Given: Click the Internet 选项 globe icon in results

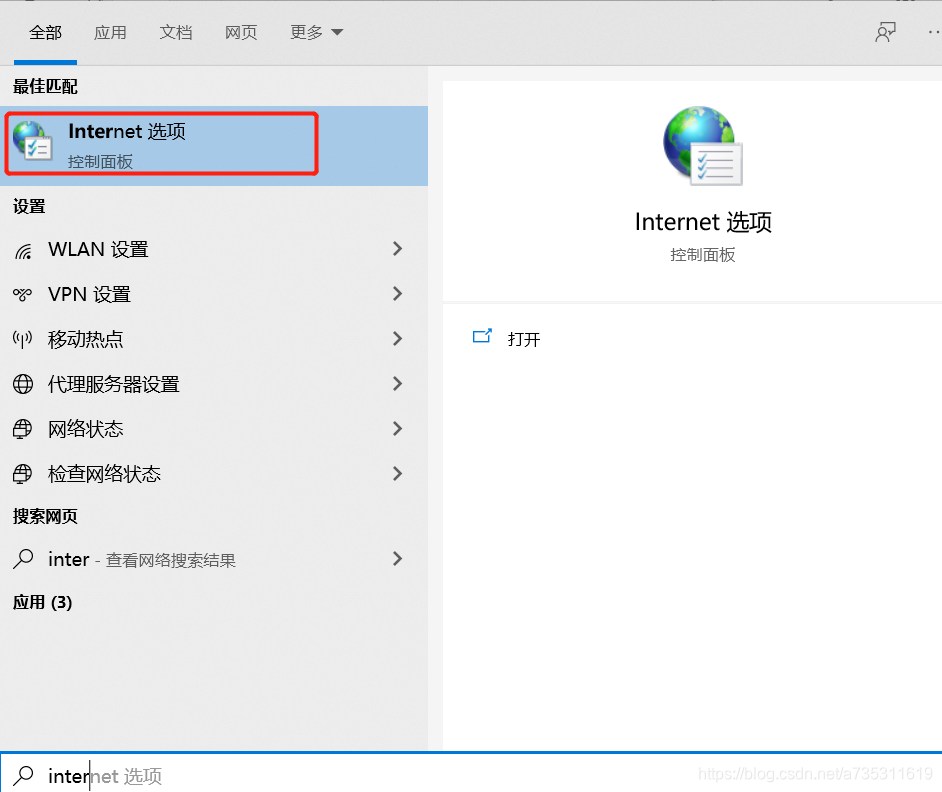Looking at the screenshot, I should 32,141.
